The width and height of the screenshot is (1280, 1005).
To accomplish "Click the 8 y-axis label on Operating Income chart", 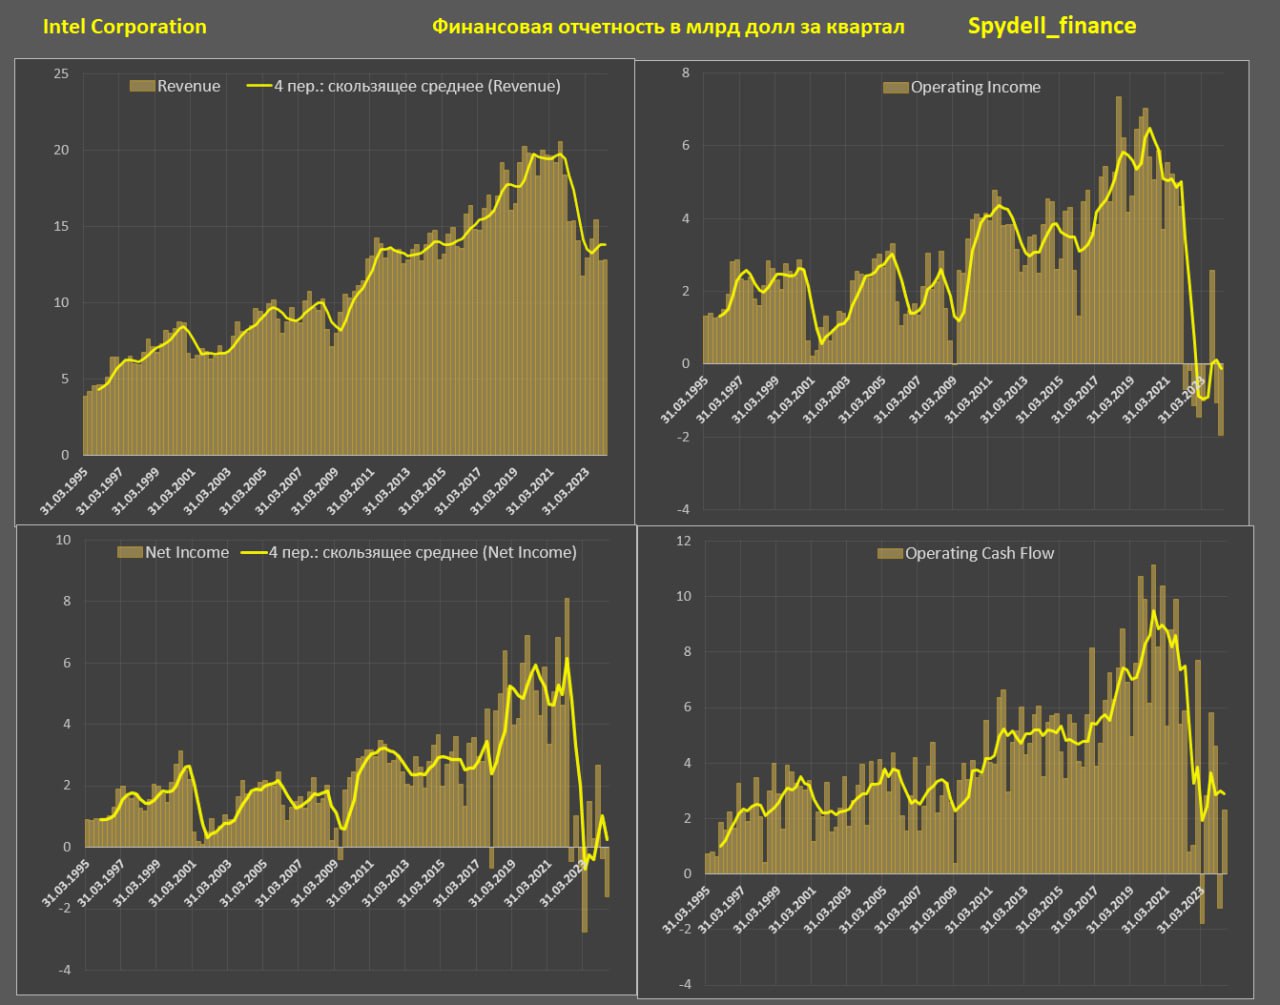I will pos(685,73).
